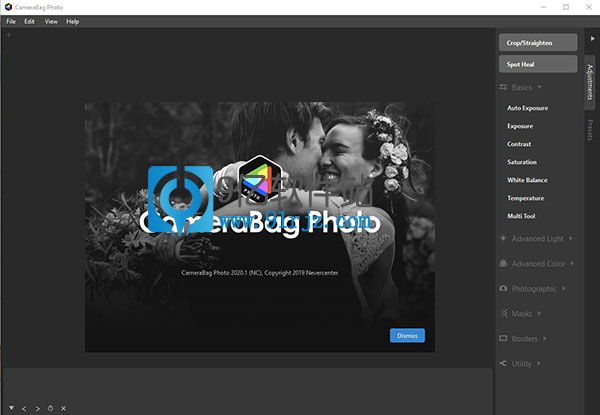Open the File menu
600x415 pixels.
coord(11,21)
